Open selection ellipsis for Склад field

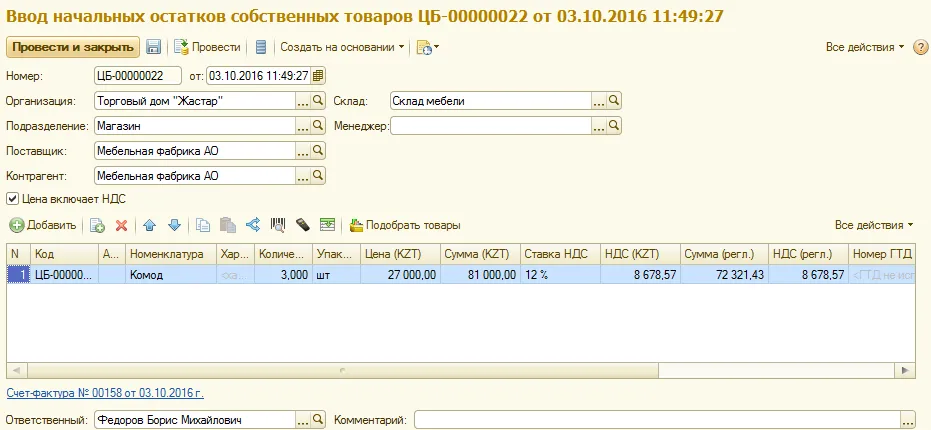coord(599,101)
